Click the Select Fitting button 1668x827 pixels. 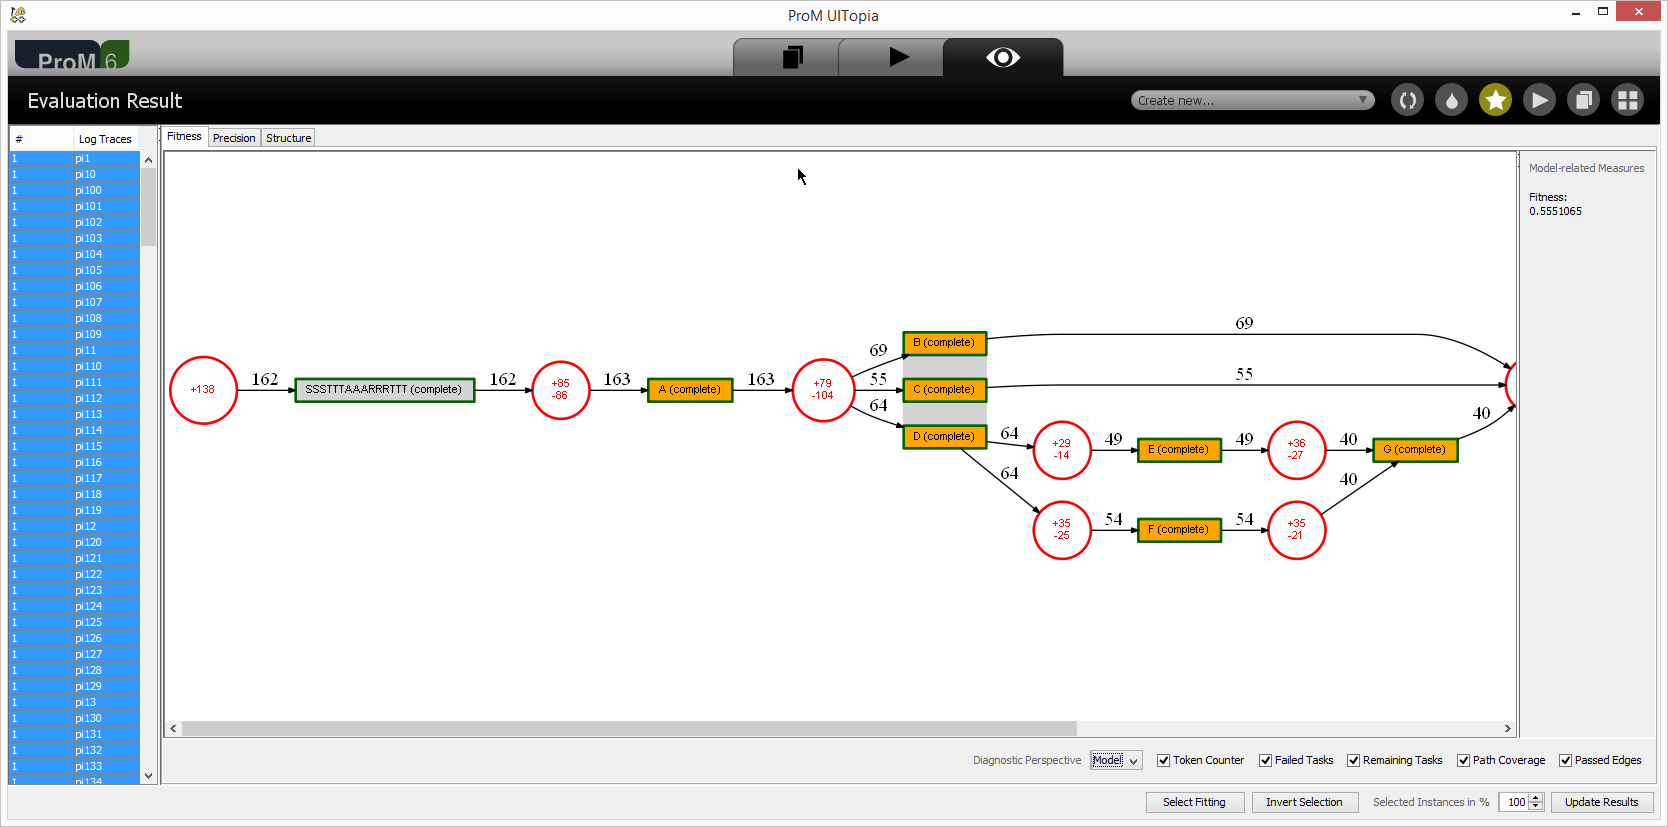pos(1194,802)
